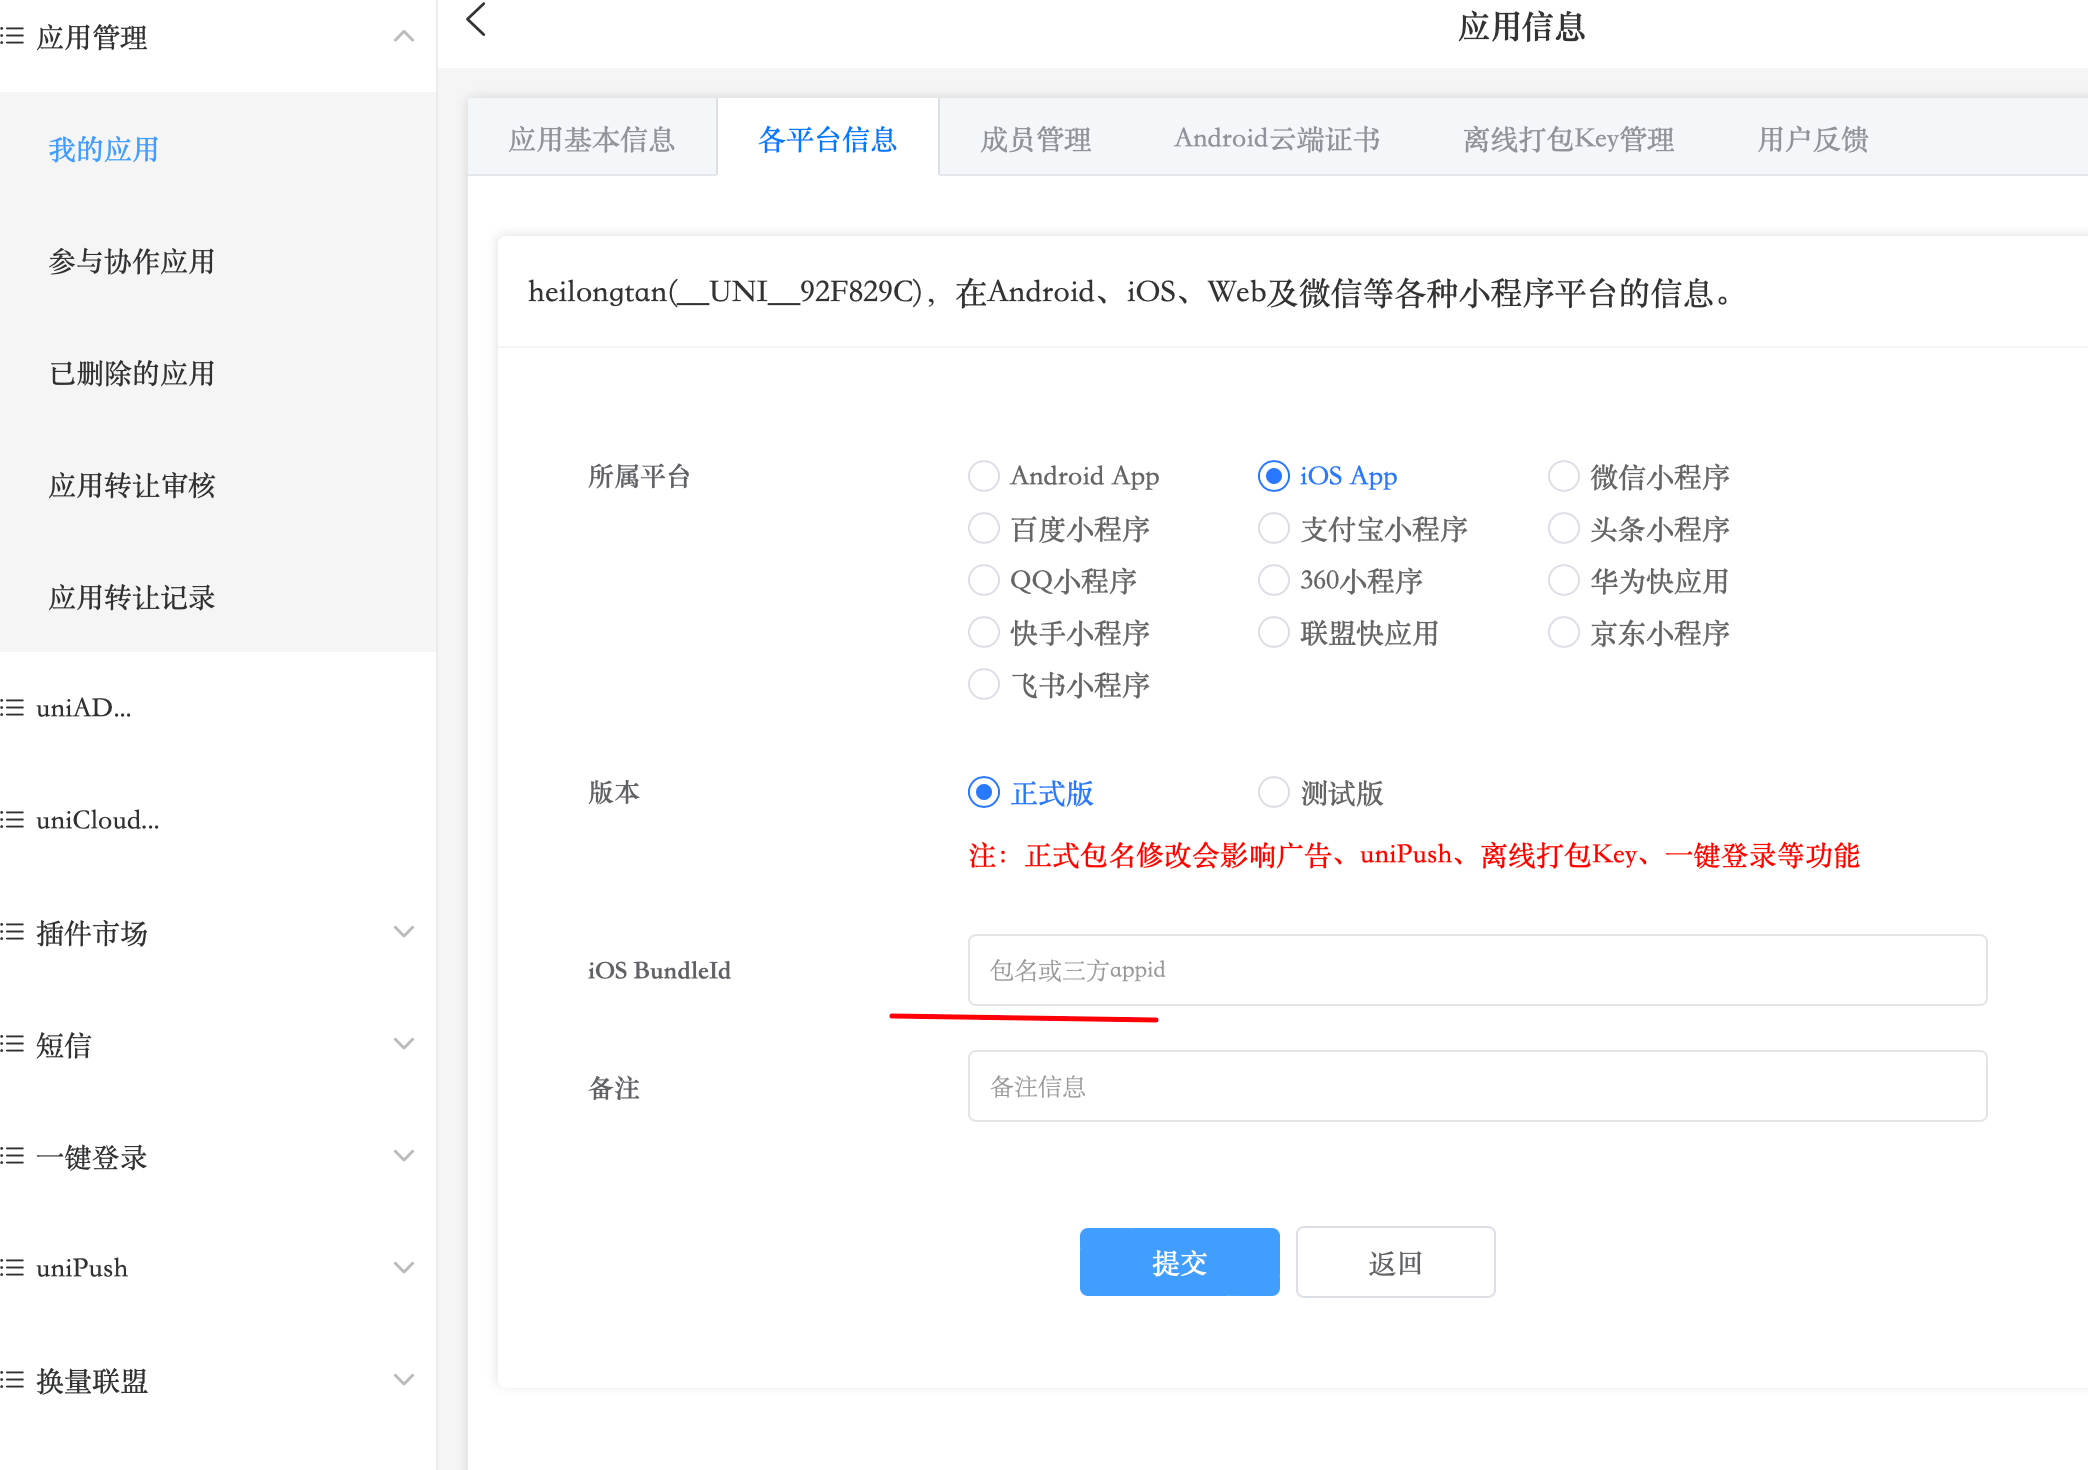Click list icon beside uniCloud menu
Image resolution: width=2088 pixels, height=1470 pixels.
(12, 820)
